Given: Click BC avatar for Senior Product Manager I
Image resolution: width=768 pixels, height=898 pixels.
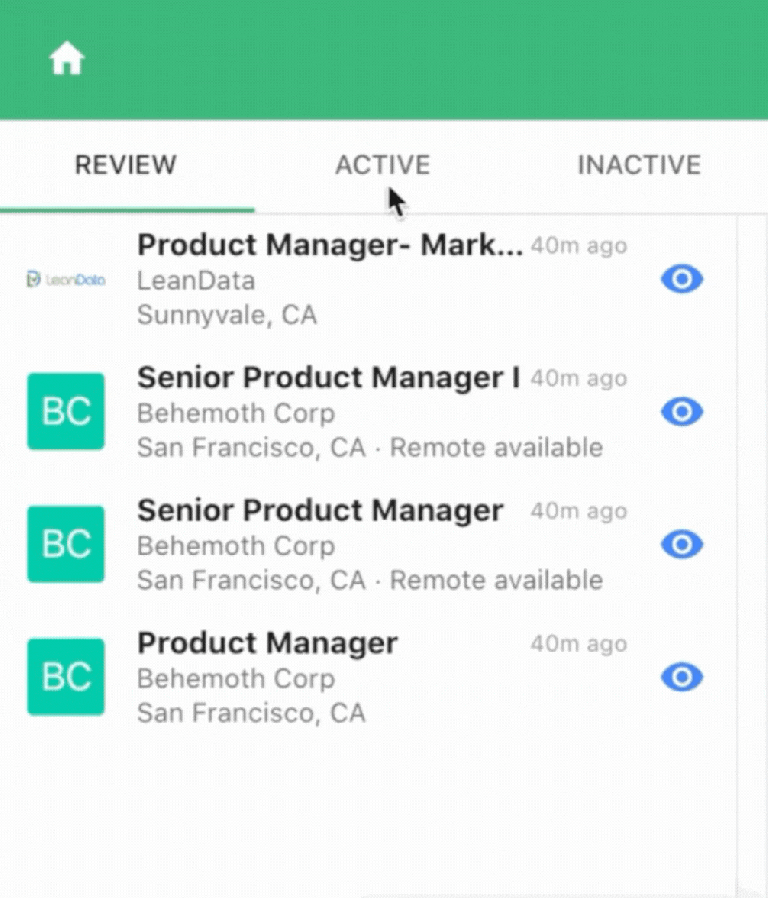Looking at the screenshot, I should pos(66,411).
